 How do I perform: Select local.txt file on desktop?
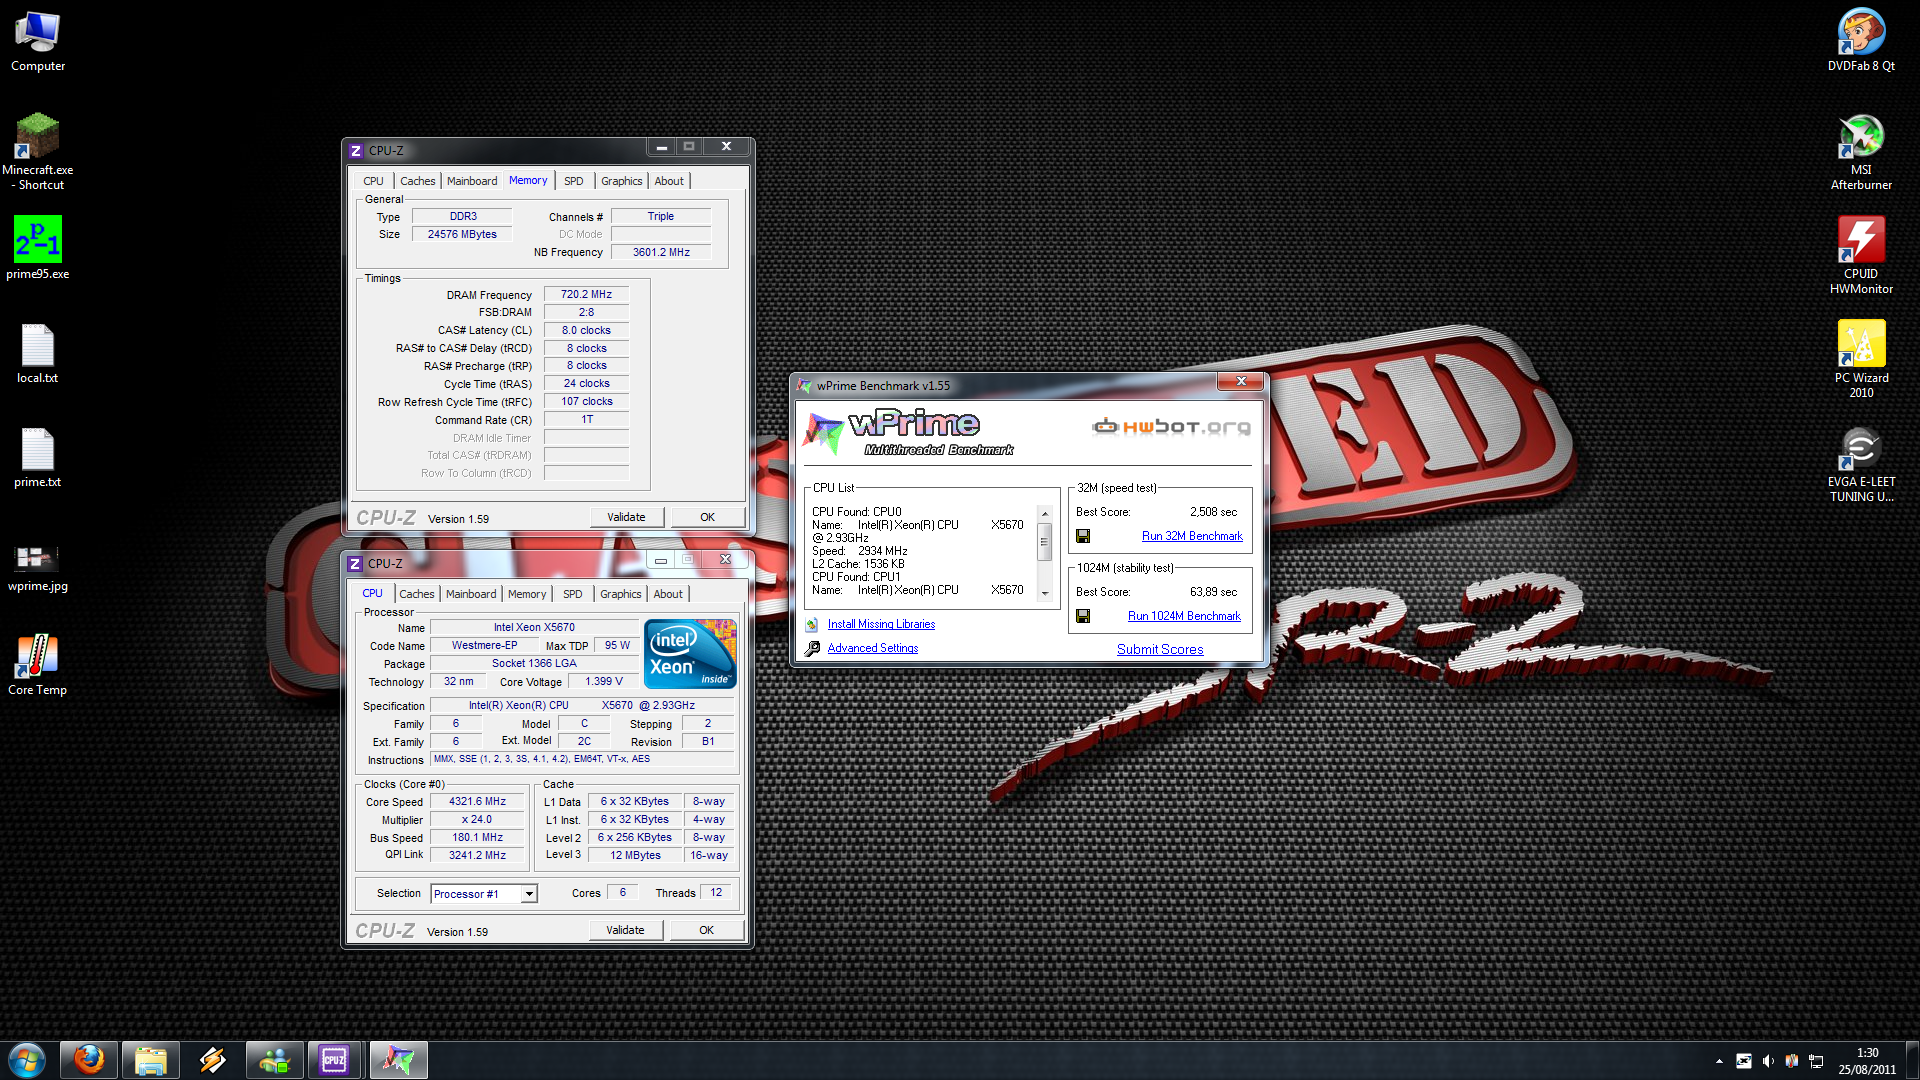[x=38, y=353]
